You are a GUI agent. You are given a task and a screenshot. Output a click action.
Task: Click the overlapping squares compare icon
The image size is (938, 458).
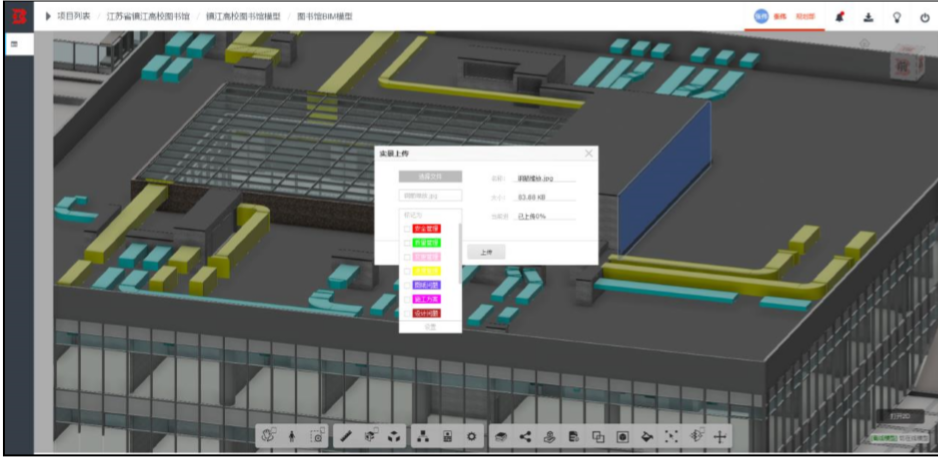598,436
